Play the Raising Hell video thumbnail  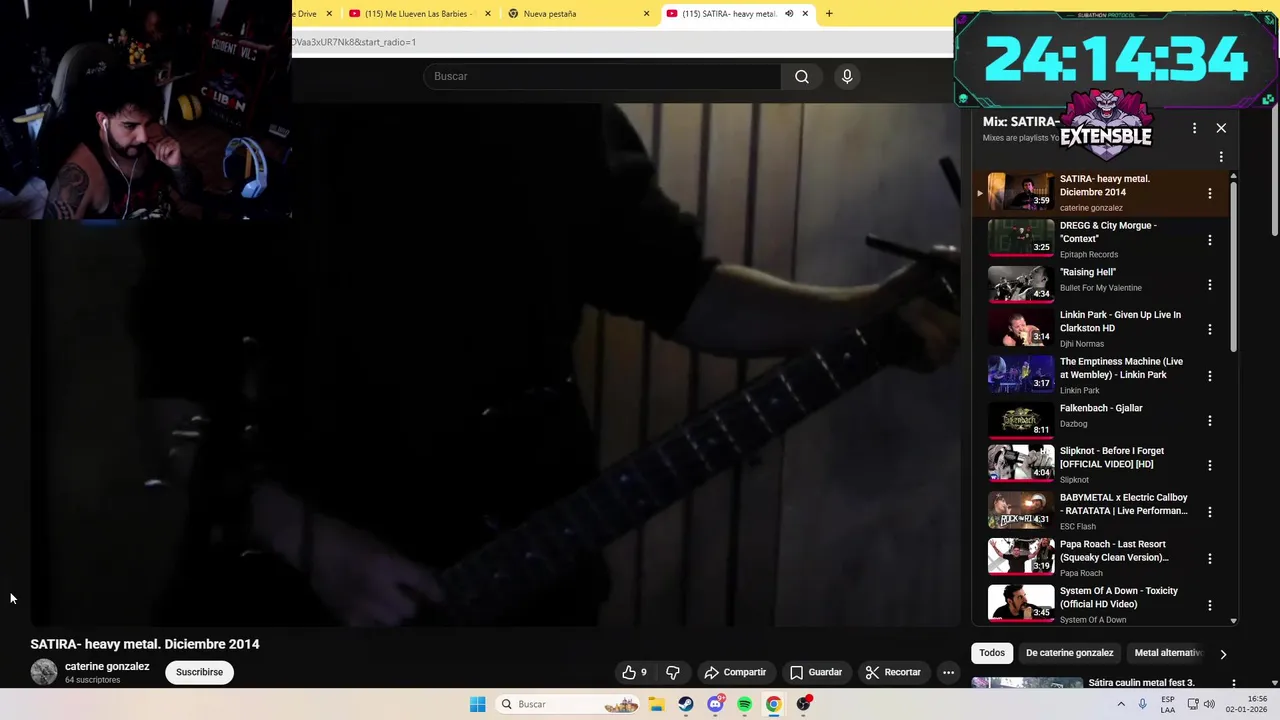click(1021, 284)
